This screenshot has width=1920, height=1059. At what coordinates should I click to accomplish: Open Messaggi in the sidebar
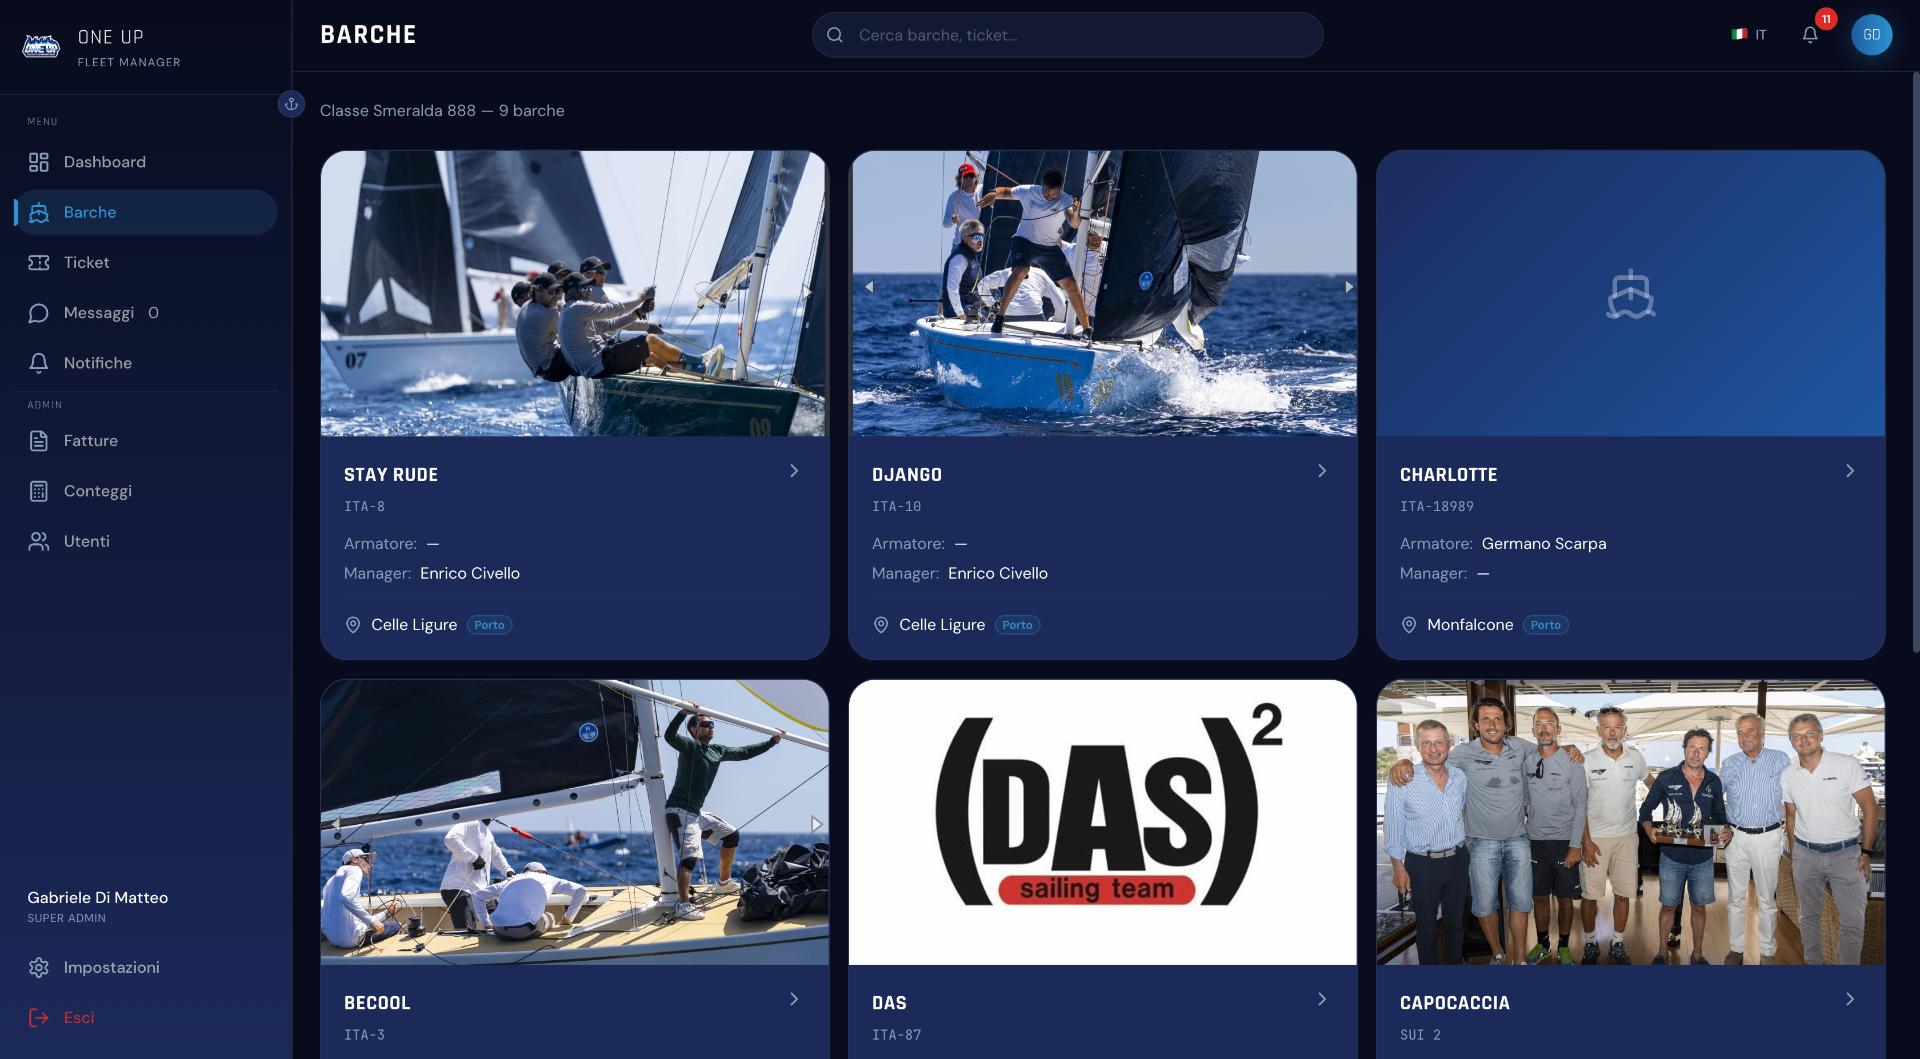[x=146, y=313]
